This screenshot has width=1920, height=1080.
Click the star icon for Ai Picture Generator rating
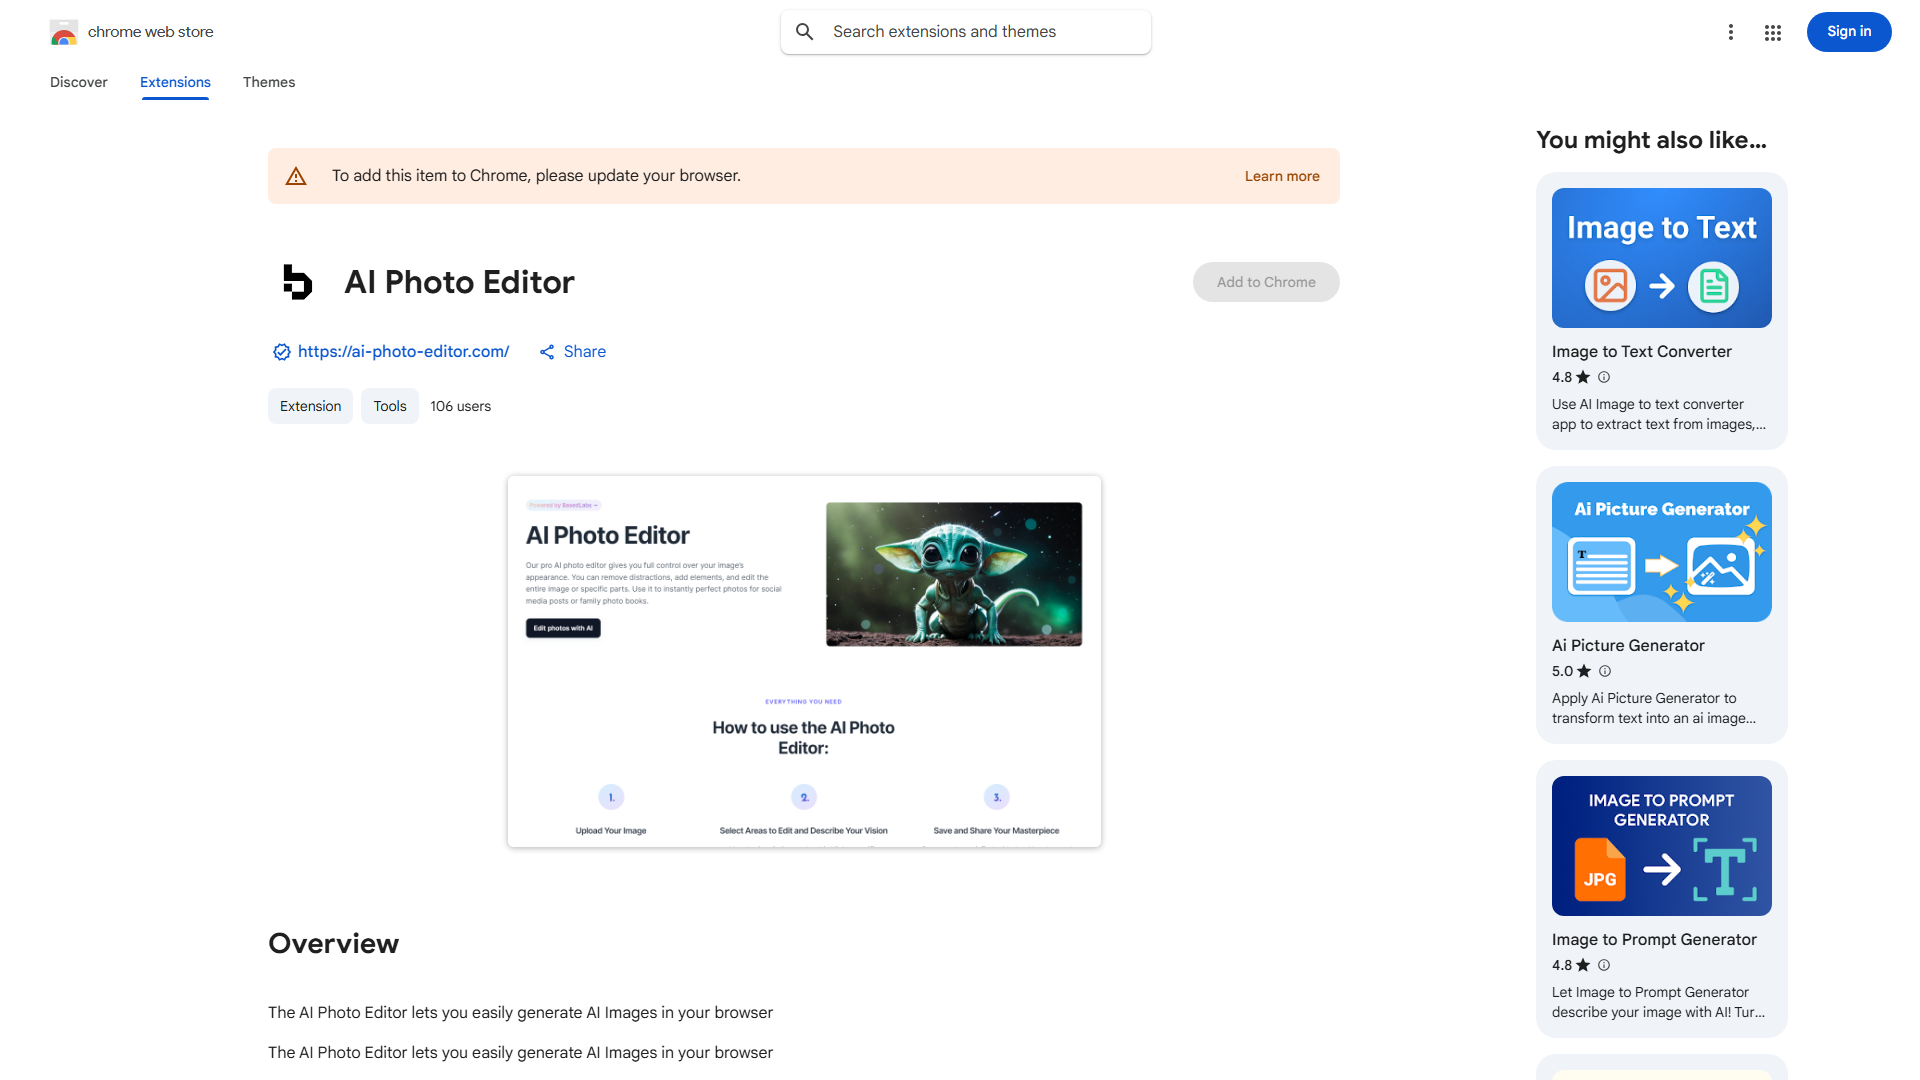[x=1585, y=671]
